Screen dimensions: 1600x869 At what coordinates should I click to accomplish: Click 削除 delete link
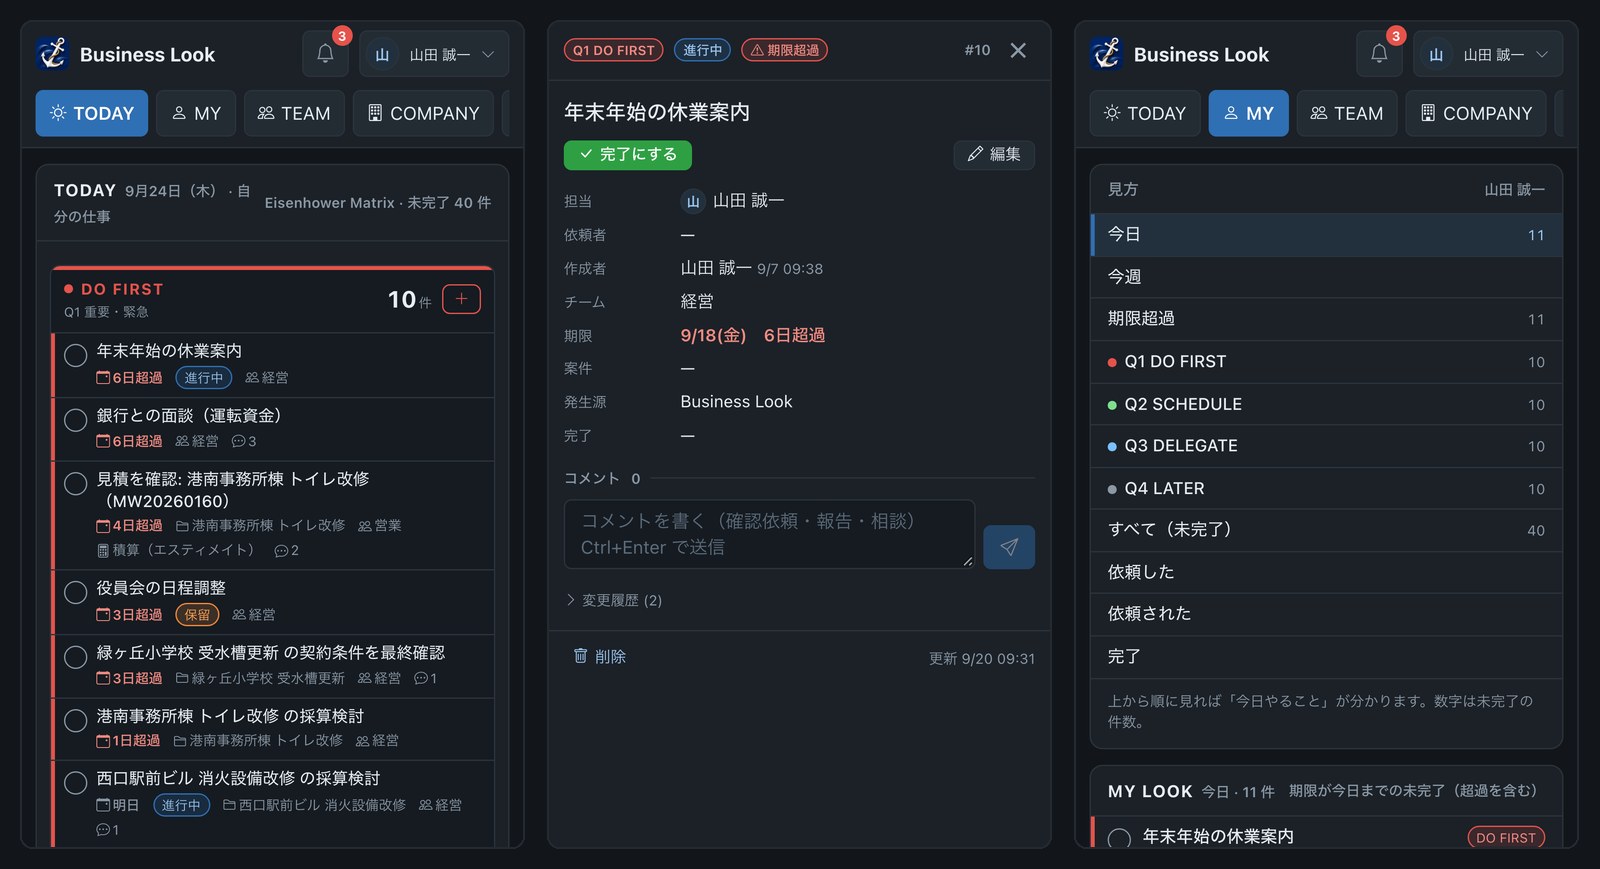coord(599,657)
